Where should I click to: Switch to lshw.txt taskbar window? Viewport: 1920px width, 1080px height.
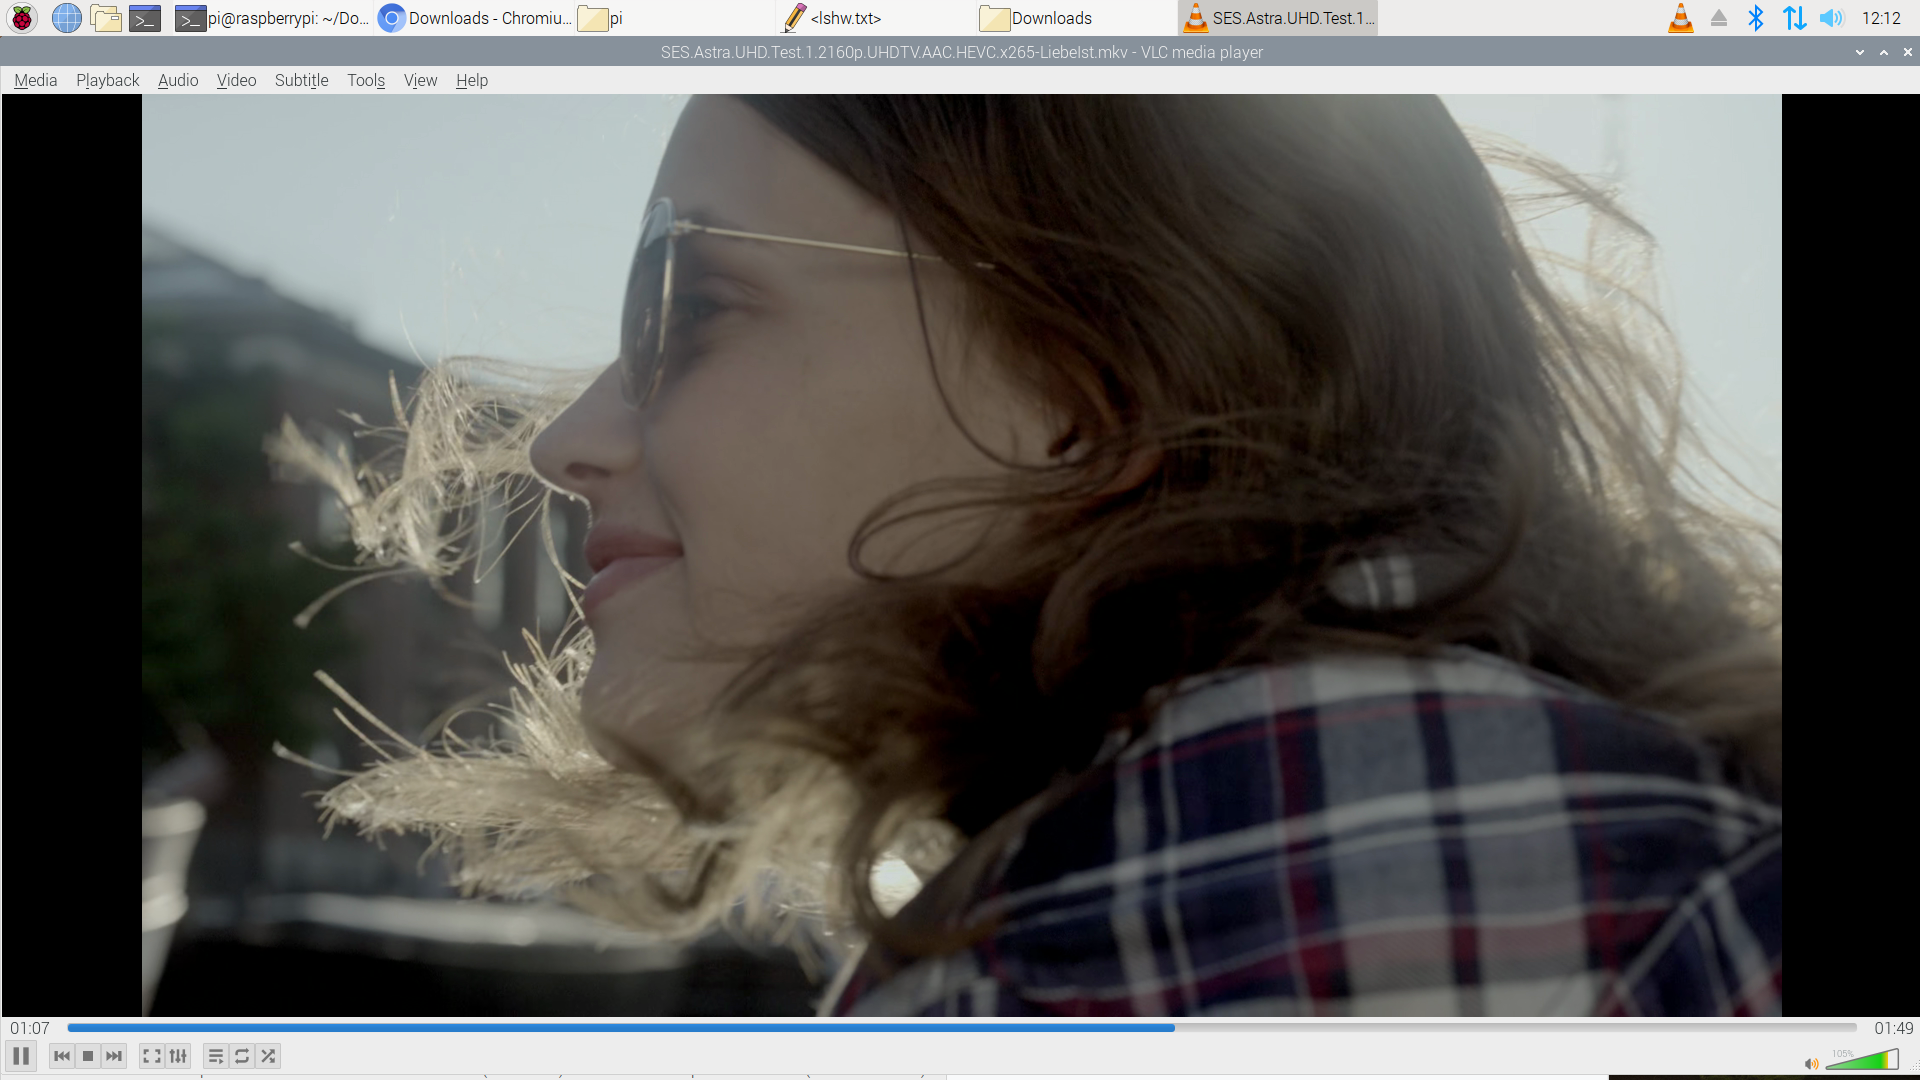tap(845, 18)
